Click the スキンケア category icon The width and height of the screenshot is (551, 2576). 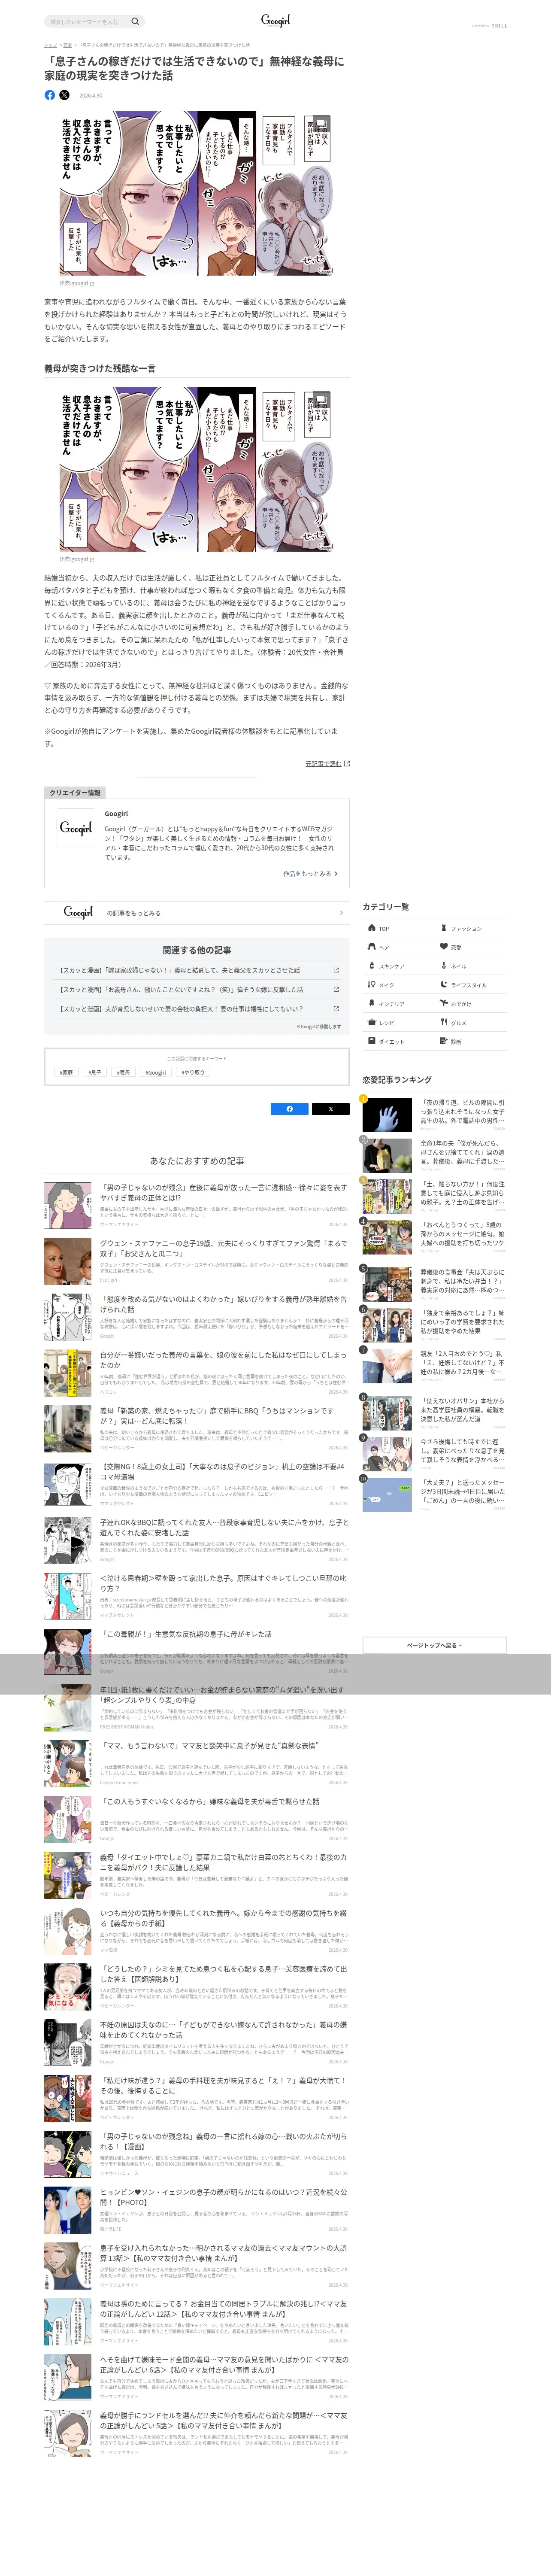coord(371,965)
